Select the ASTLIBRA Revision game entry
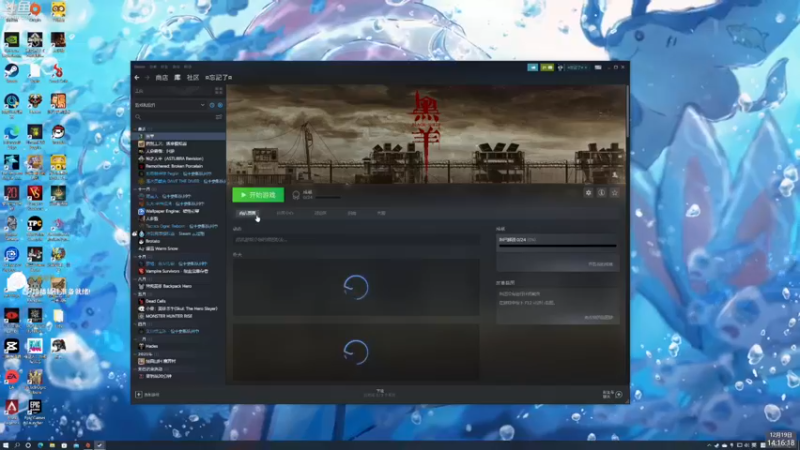Screen dimensions: 800x450 [174, 159]
